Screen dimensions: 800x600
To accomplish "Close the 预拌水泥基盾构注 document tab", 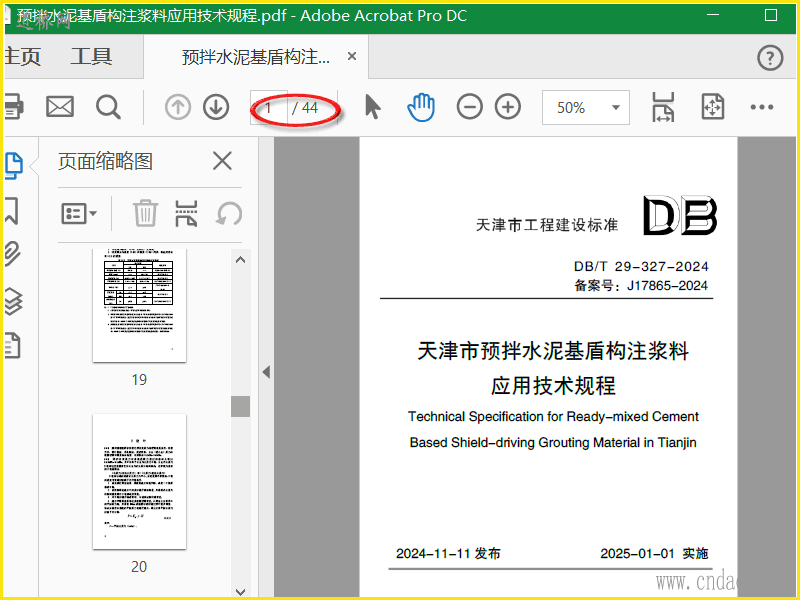I will pyautogui.click(x=352, y=56).
